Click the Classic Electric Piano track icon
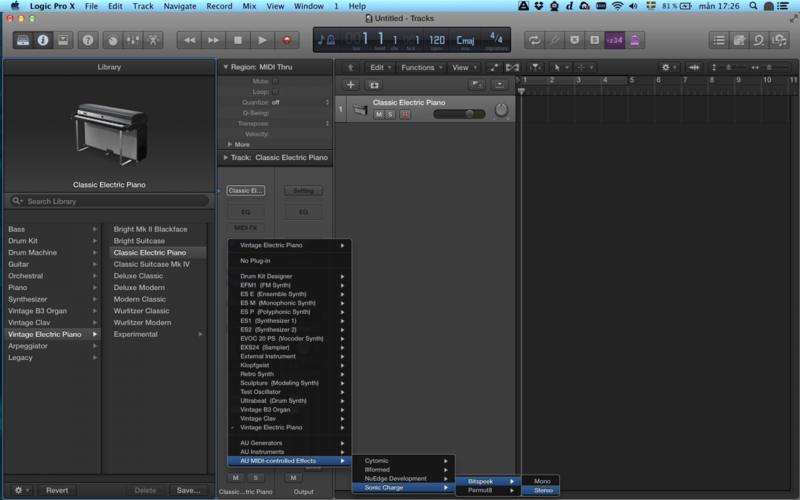 [360, 109]
